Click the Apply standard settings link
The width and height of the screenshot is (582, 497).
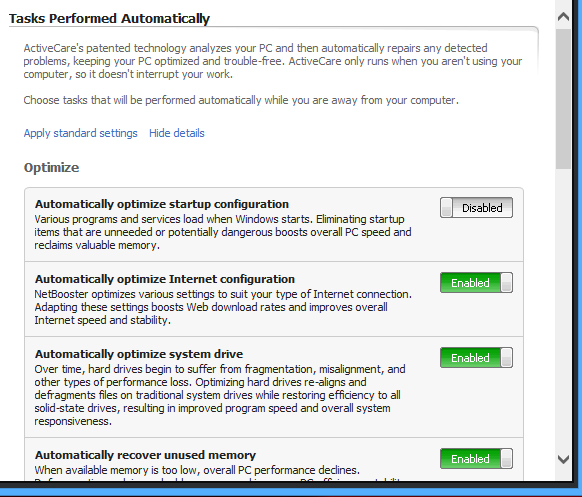click(x=81, y=133)
